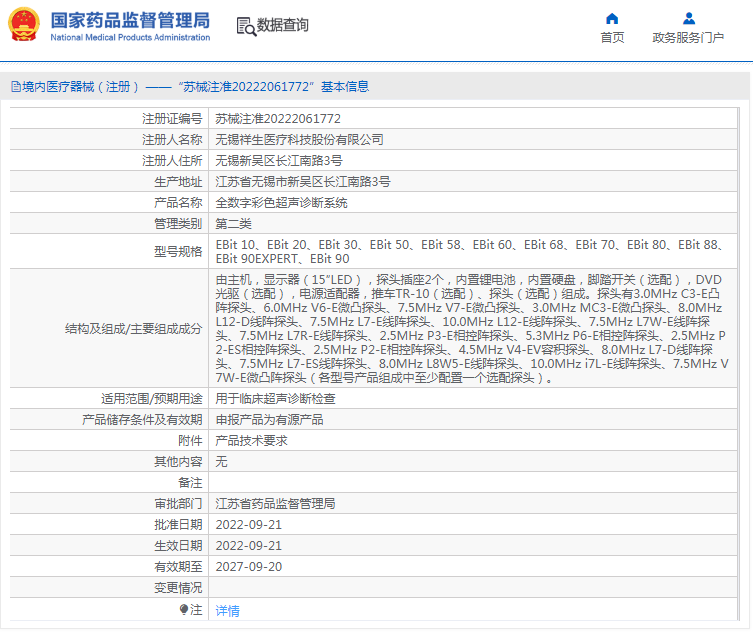Click the small icon before 境内医疗器械
Viewport: 753px width, 632px height.
point(14,87)
